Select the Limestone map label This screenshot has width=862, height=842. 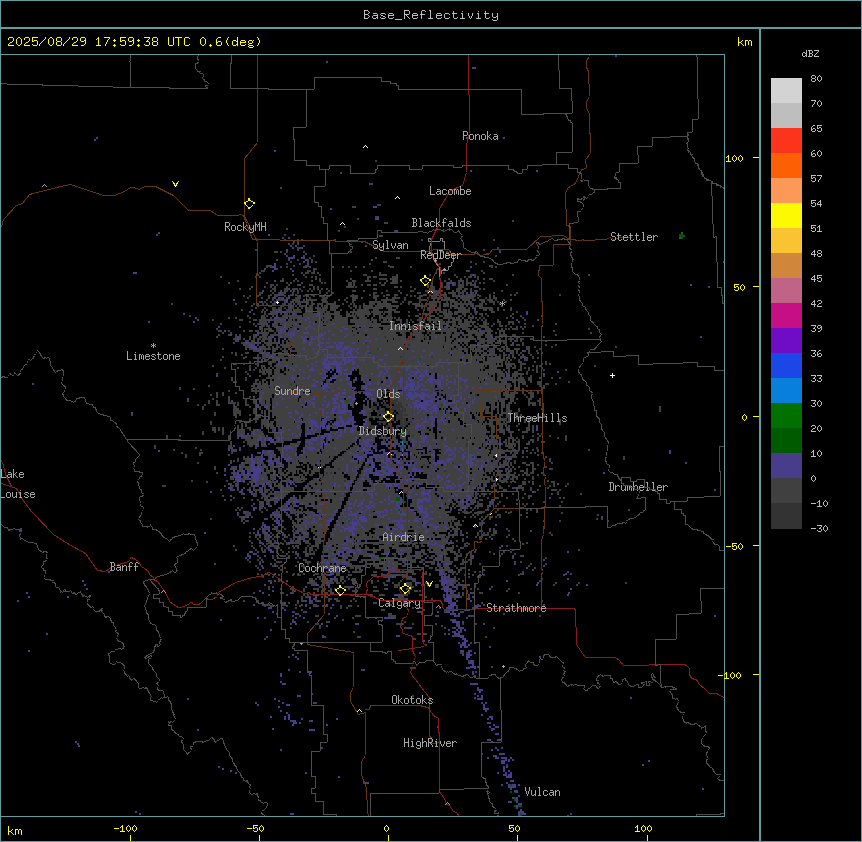pyautogui.click(x=153, y=356)
